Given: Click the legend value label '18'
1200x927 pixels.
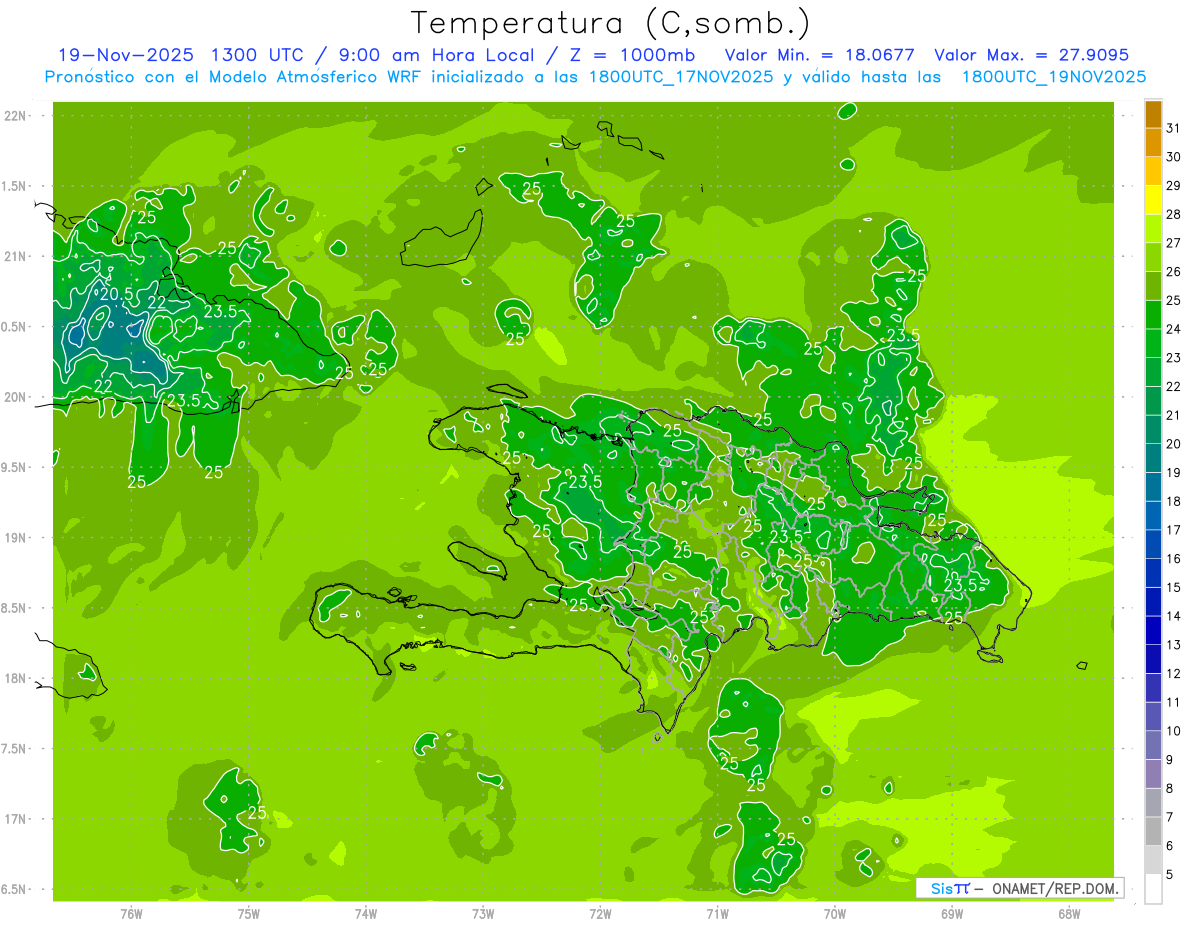Looking at the screenshot, I should click(1173, 501).
